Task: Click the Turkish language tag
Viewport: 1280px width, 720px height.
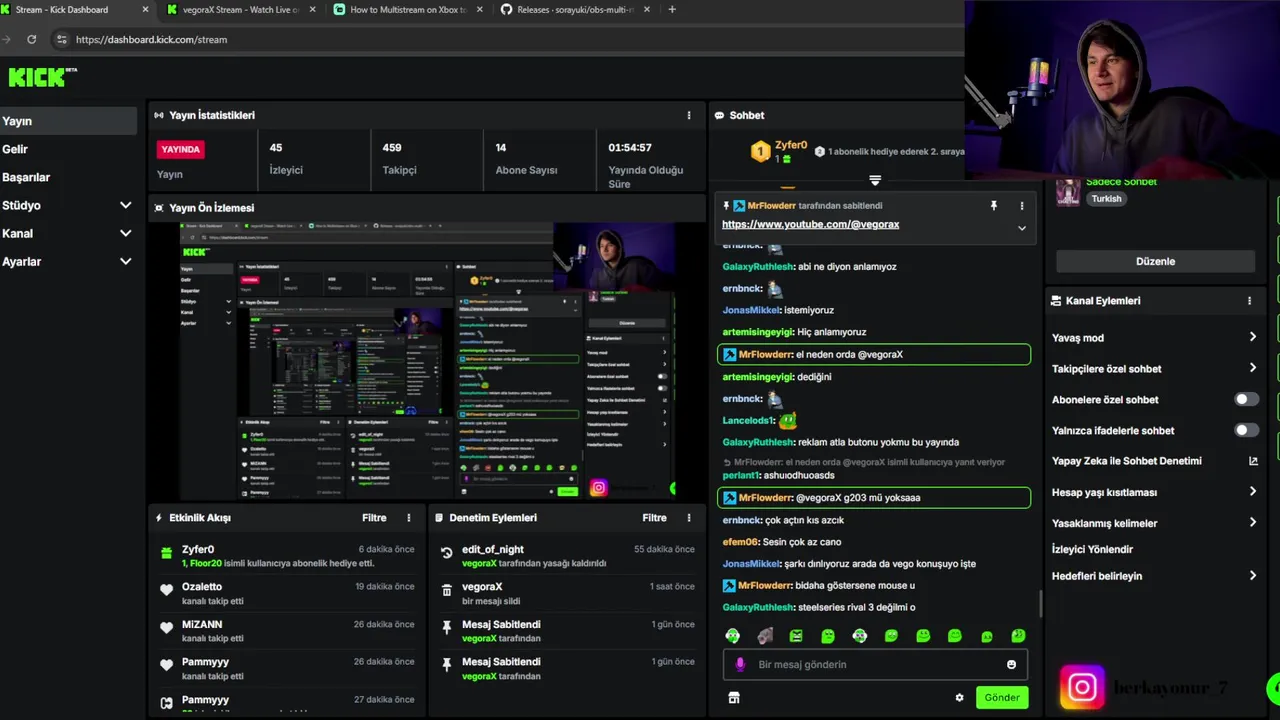Action: 1106,199
